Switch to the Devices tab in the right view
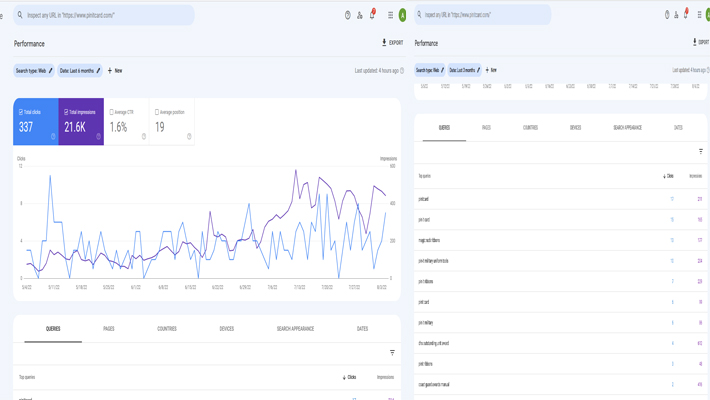The width and height of the screenshot is (710, 400). click(x=575, y=128)
